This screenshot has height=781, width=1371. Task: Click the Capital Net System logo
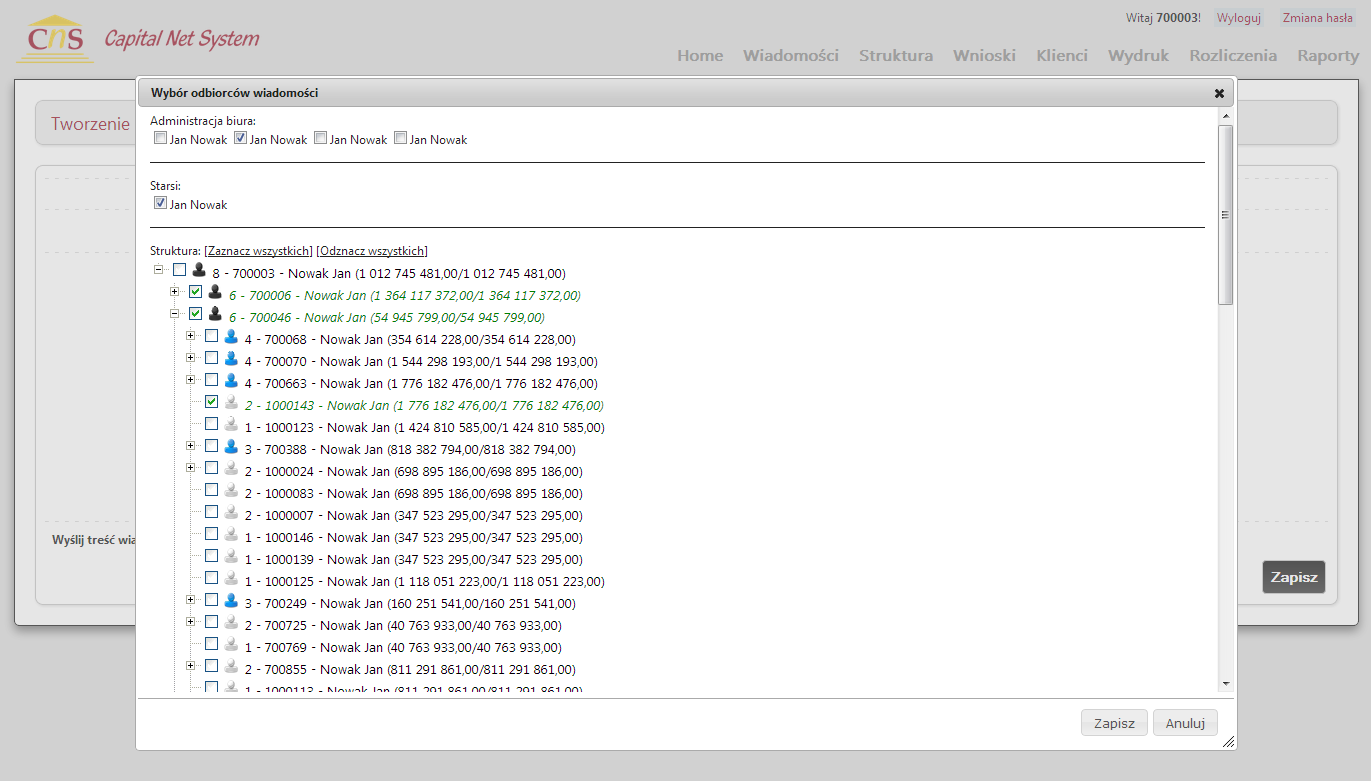pos(138,40)
